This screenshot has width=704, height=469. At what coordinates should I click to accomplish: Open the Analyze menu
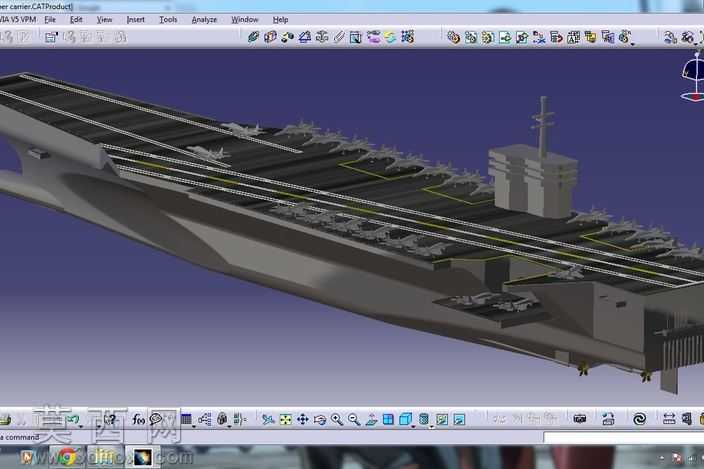pyautogui.click(x=204, y=20)
